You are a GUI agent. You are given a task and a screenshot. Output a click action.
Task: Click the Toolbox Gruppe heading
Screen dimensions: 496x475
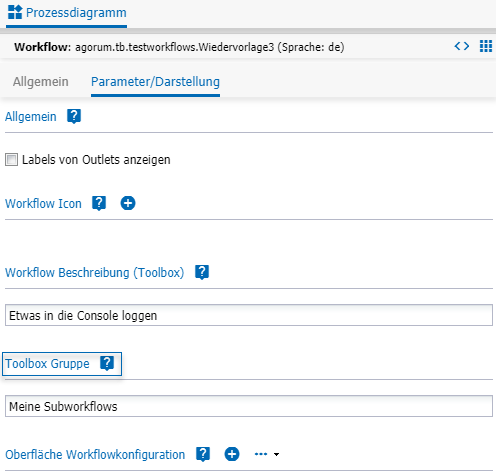[x=47, y=364]
